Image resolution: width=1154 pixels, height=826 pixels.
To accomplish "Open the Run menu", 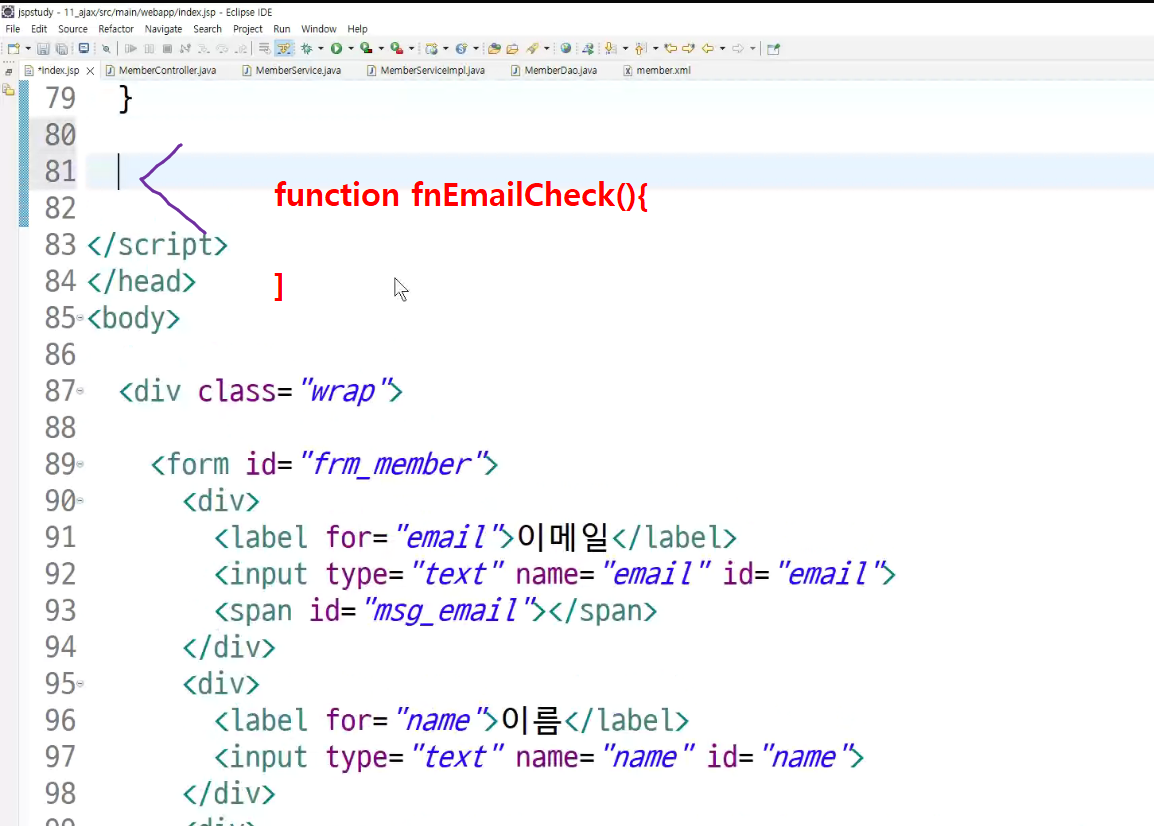I will tap(282, 29).
